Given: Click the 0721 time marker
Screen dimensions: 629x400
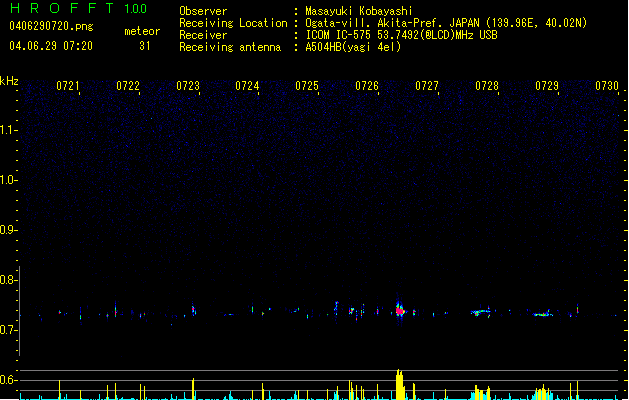Looking at the screenshot, I should tap(67, 86).
